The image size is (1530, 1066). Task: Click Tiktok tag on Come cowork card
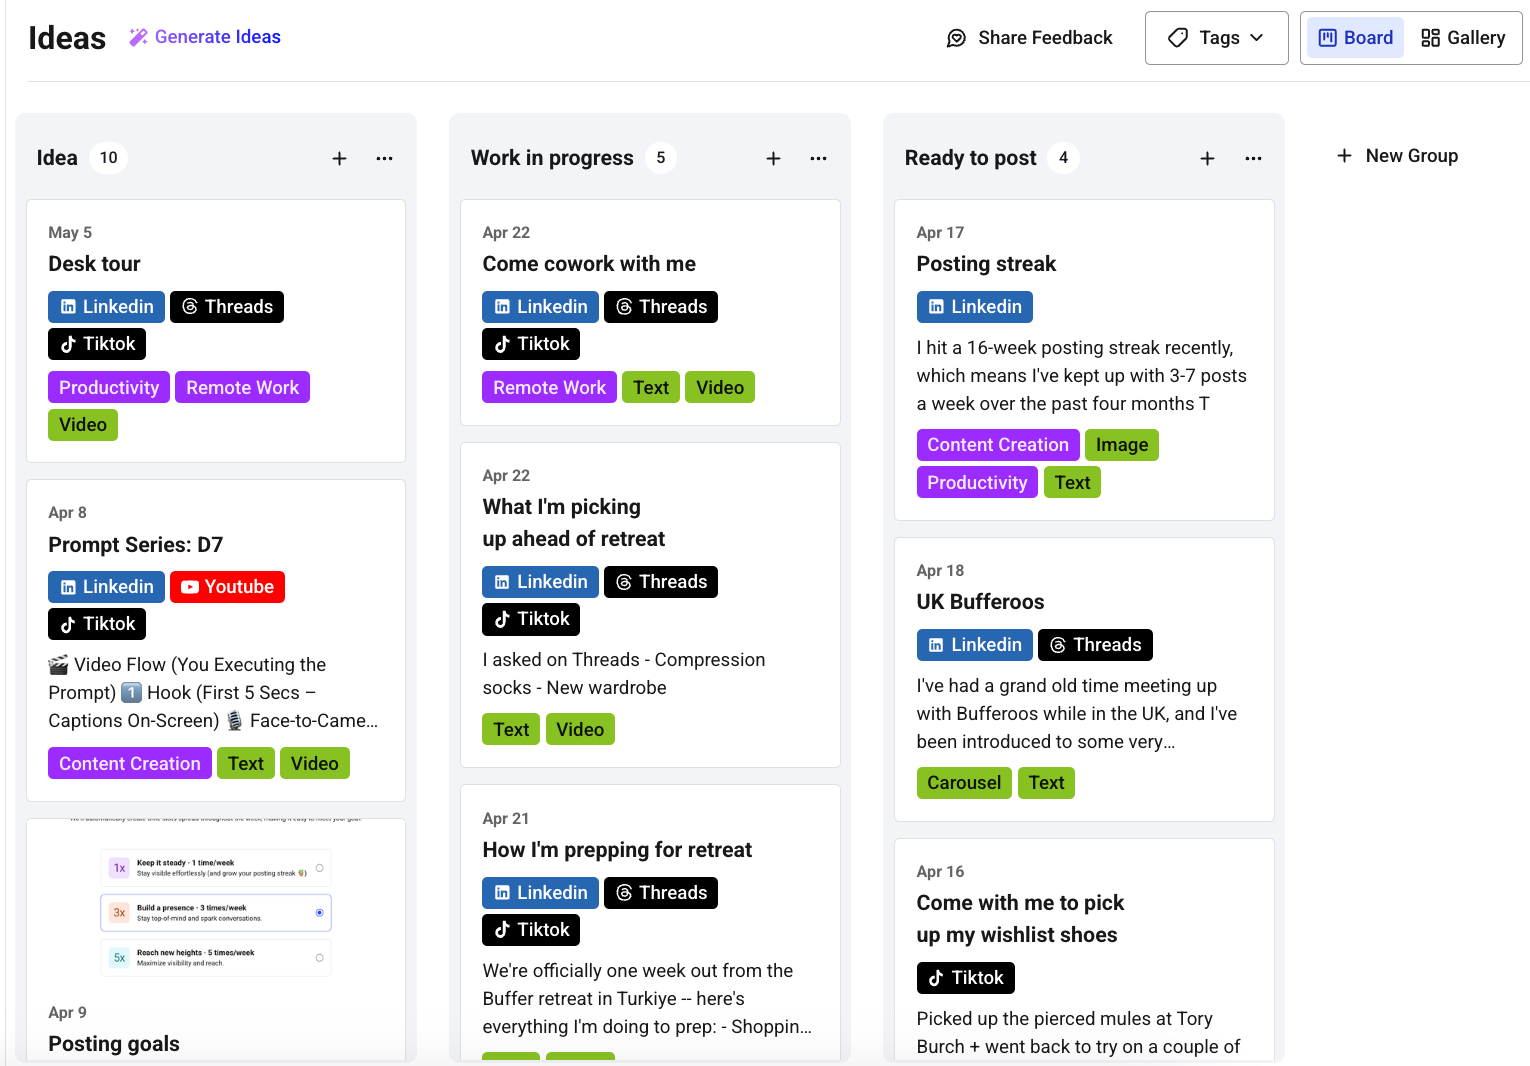(x=531, y=344)
